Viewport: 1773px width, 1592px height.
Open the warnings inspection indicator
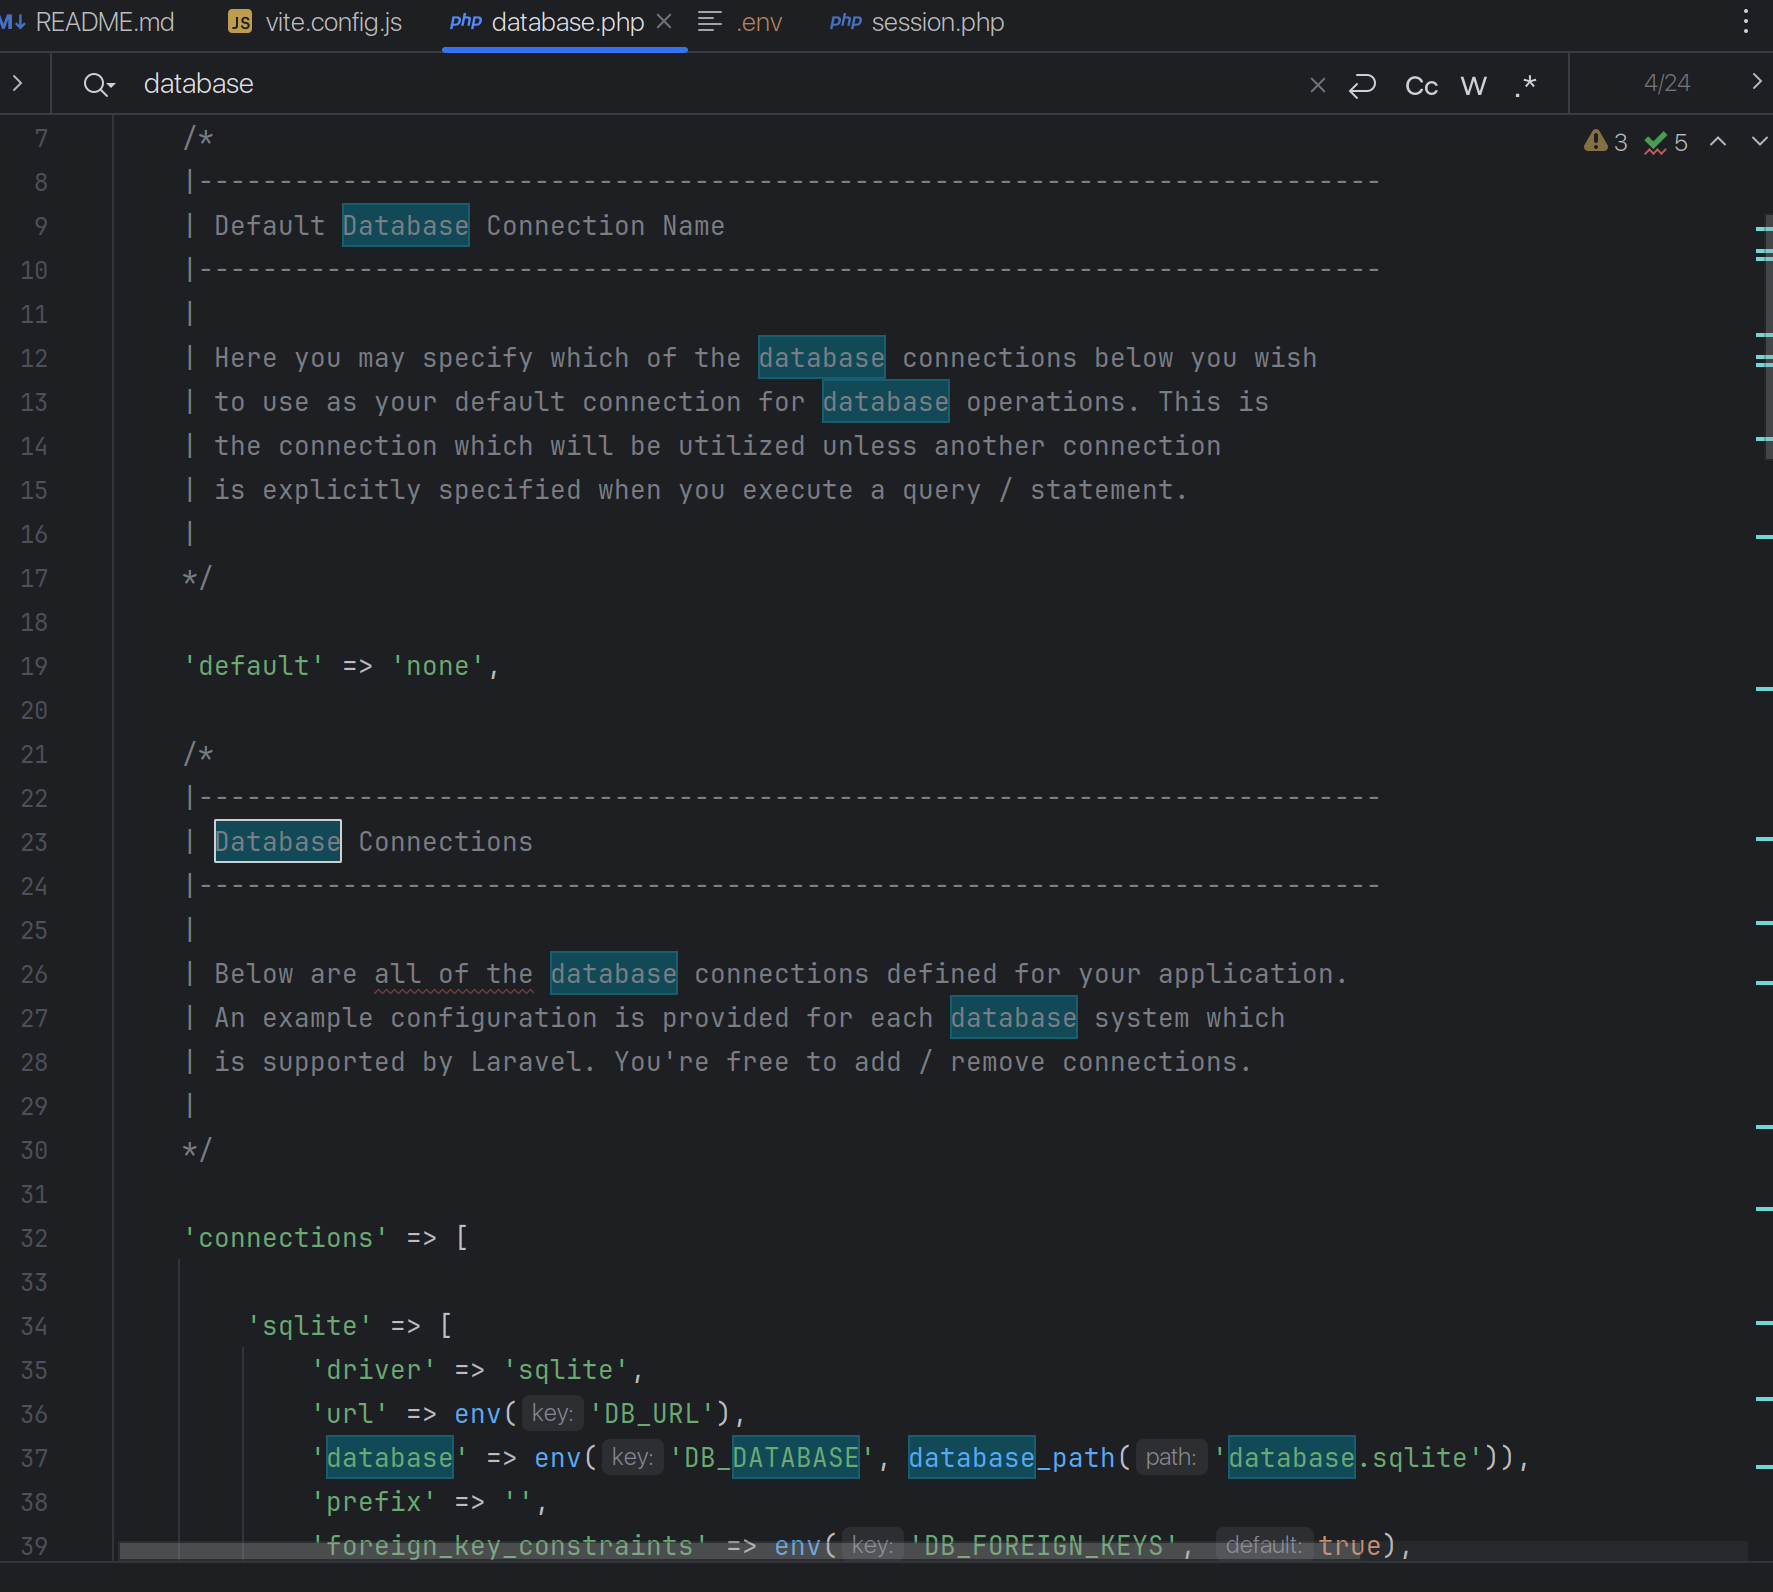pos(1606,142)
